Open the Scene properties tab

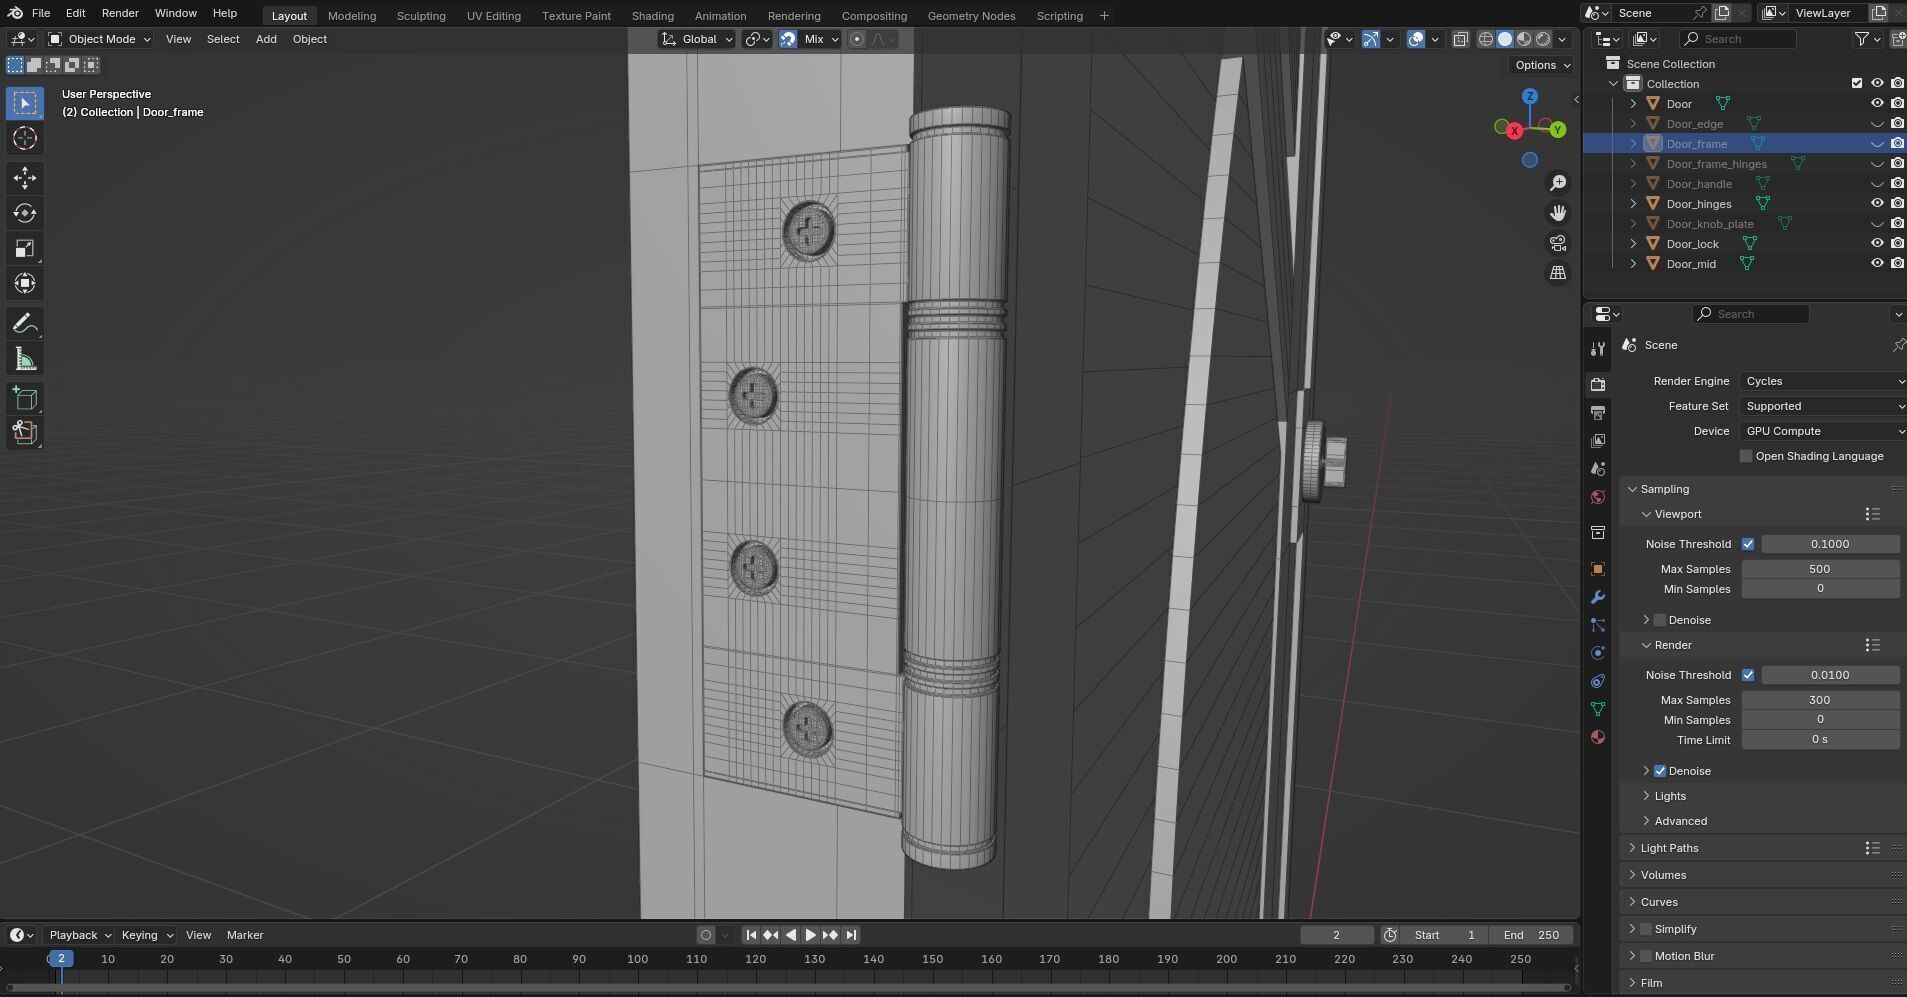coord(1598,469)
